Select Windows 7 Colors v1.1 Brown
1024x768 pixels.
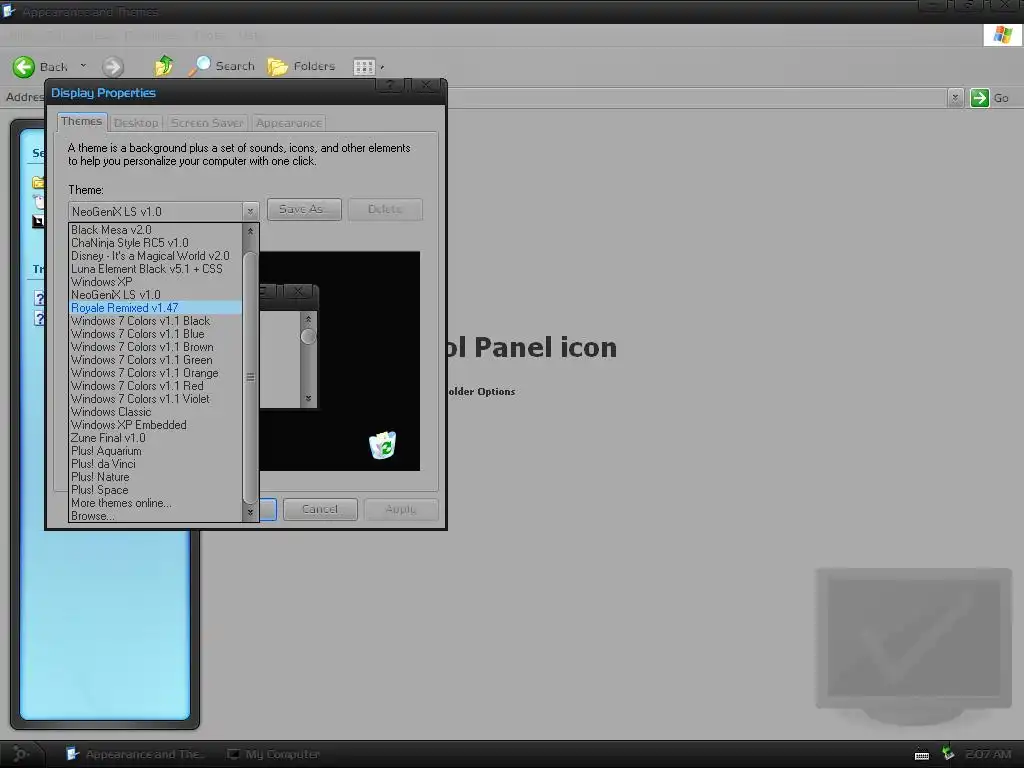(x=155, y=347)
